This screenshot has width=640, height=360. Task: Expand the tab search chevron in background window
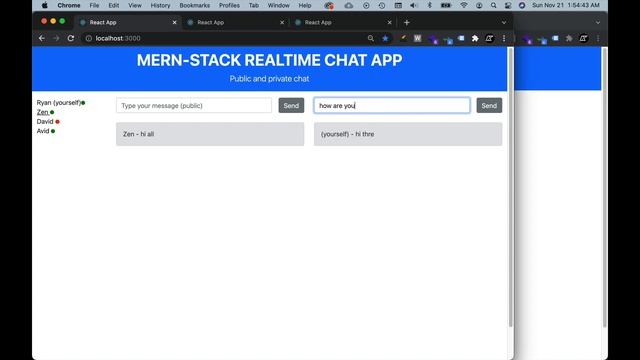coord(598,22)
